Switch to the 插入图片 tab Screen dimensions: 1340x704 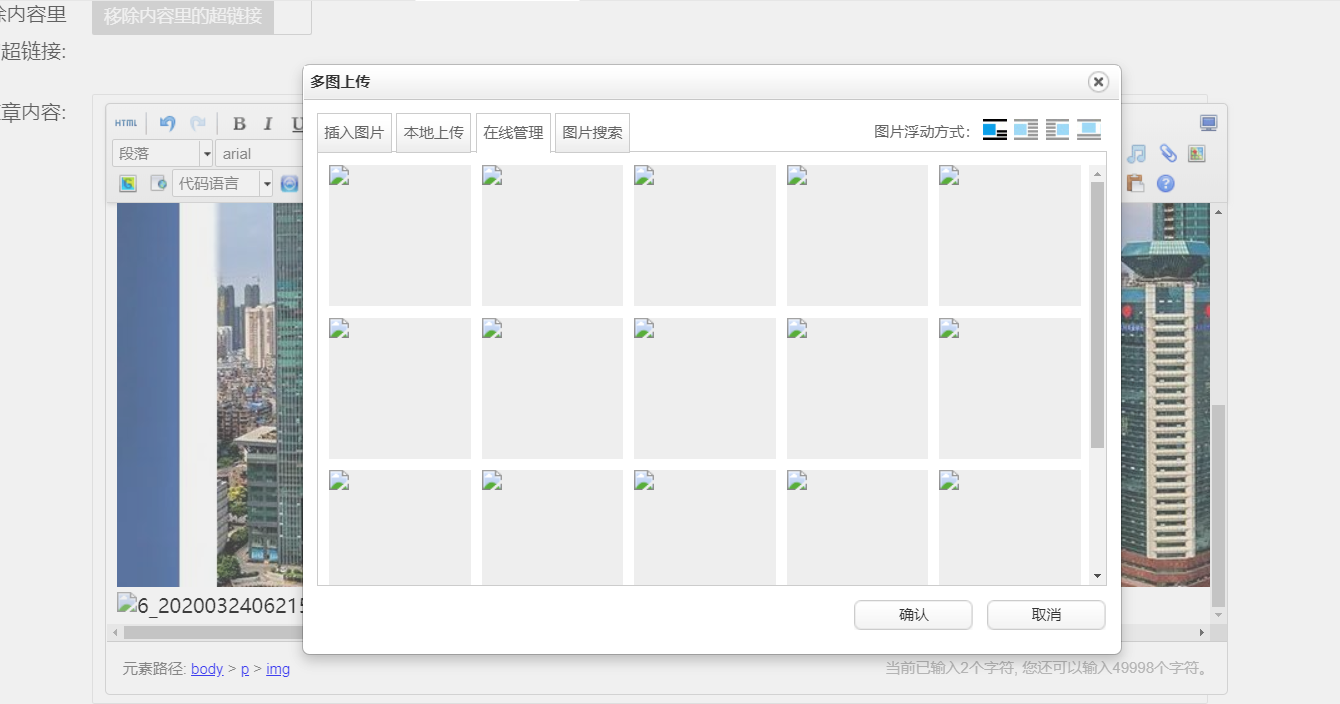point(354,132)
